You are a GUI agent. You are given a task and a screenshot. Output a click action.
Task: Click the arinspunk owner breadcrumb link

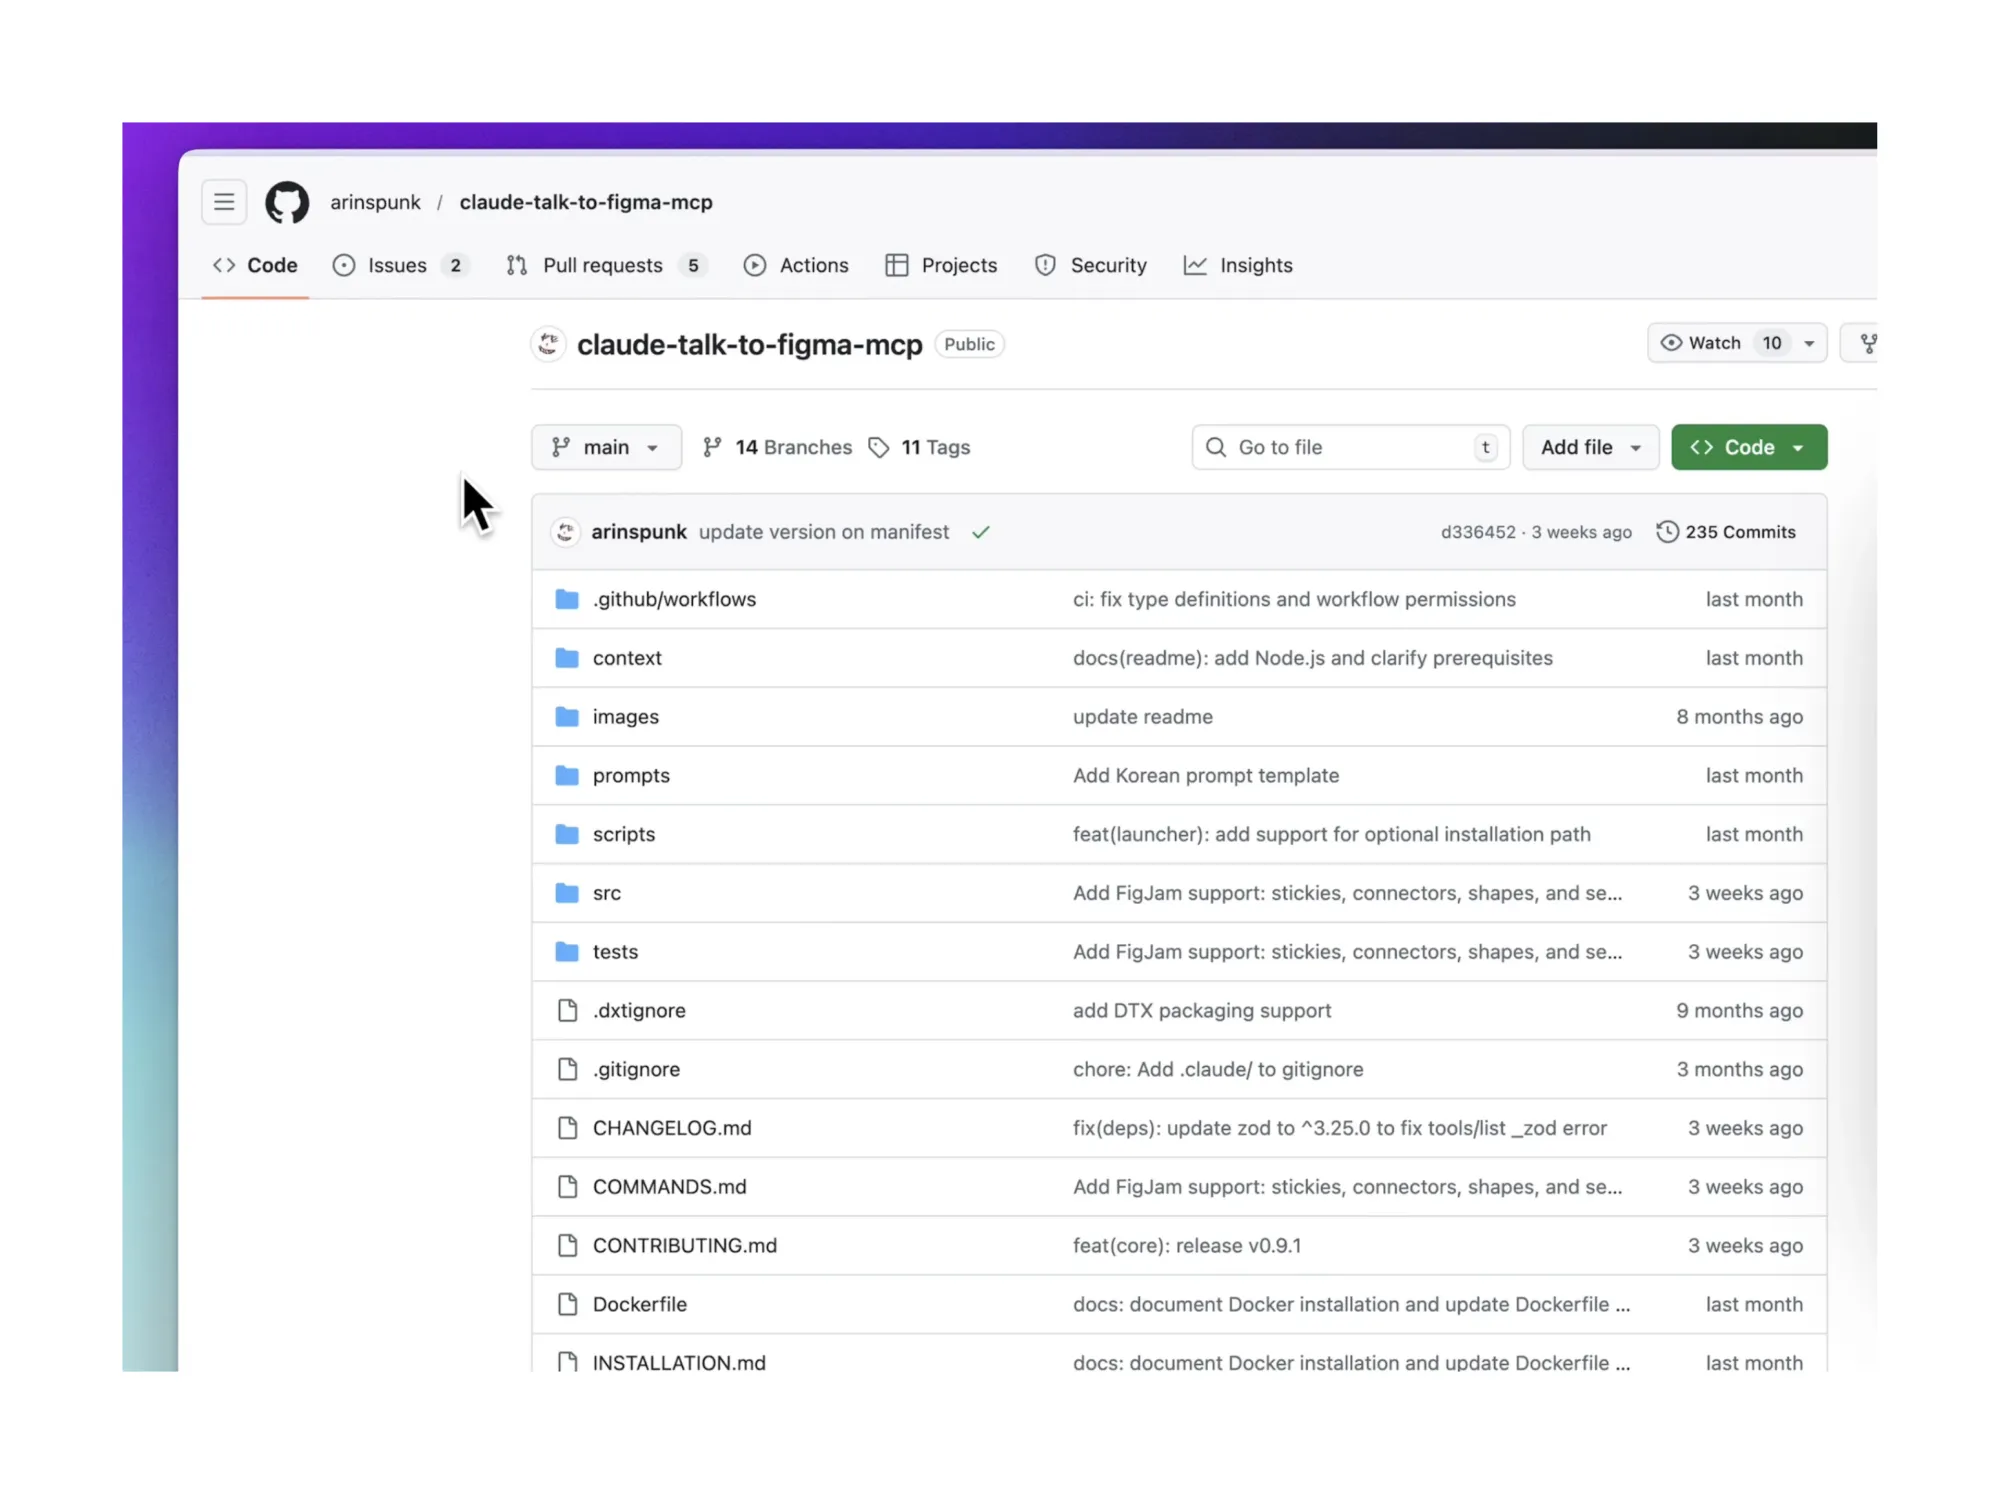tap(376, 202)
